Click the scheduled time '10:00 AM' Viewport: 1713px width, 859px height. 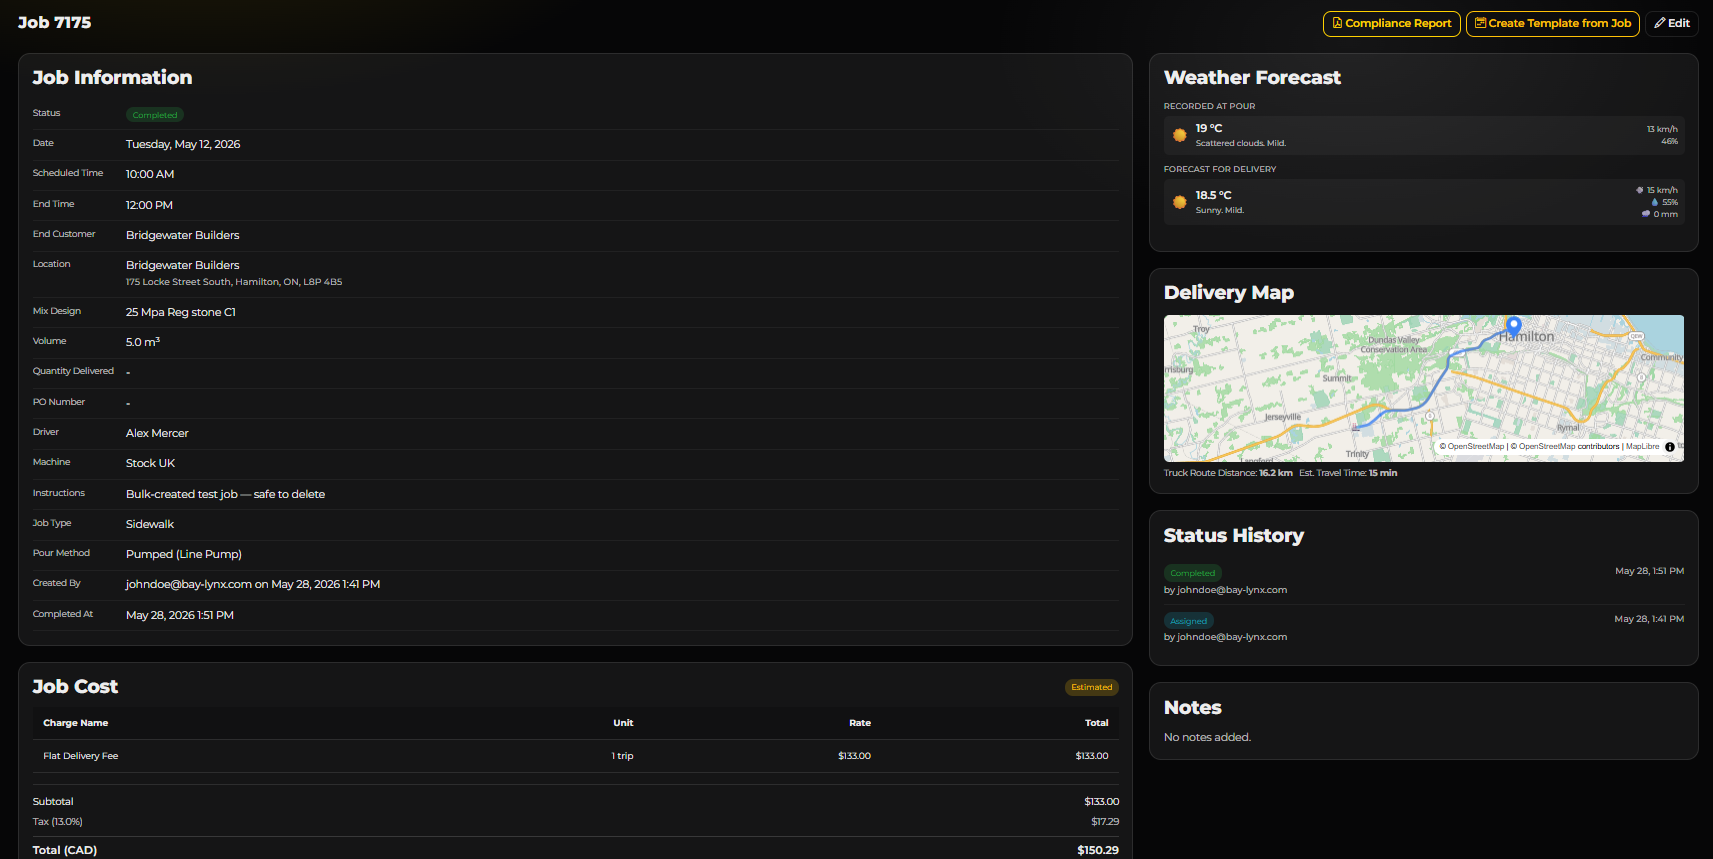click(x=150, y=174)
